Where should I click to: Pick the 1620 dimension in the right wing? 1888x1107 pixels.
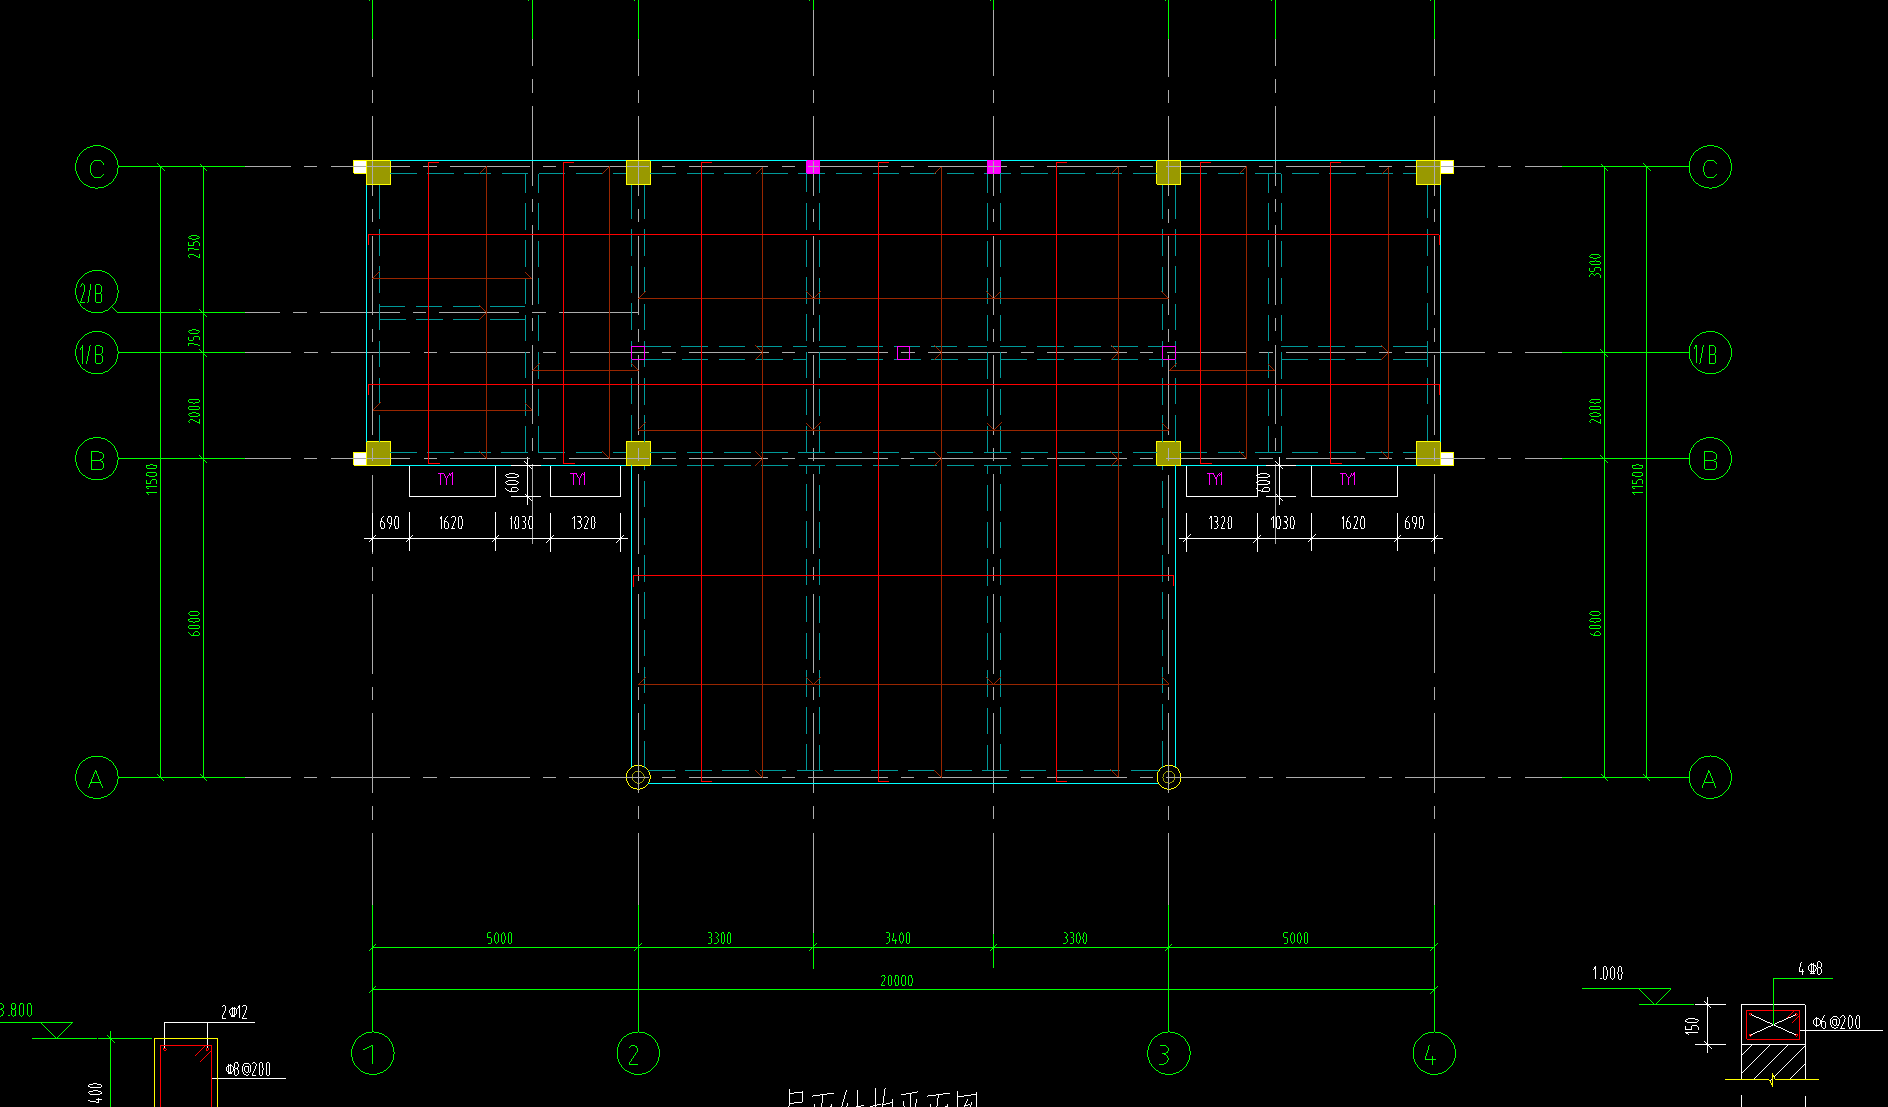point(1353,523)
